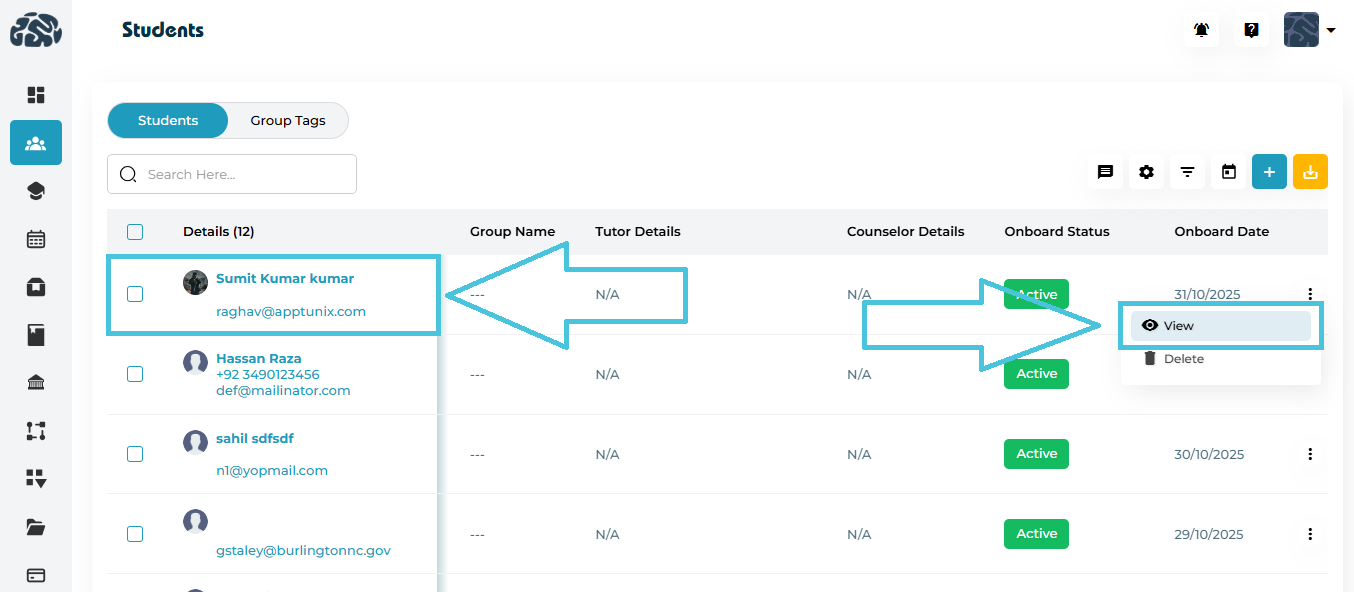Open three-dot menu for sahil sdfsdf
1354x592 pixels.
tap(1310, 454)
